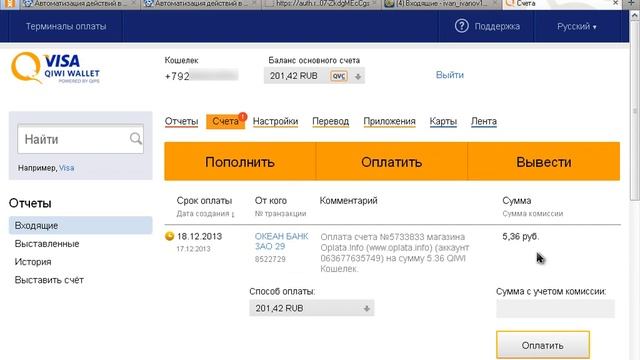
Task: Expand the main account balance dropdown
Action: click(x=314, y=76)
